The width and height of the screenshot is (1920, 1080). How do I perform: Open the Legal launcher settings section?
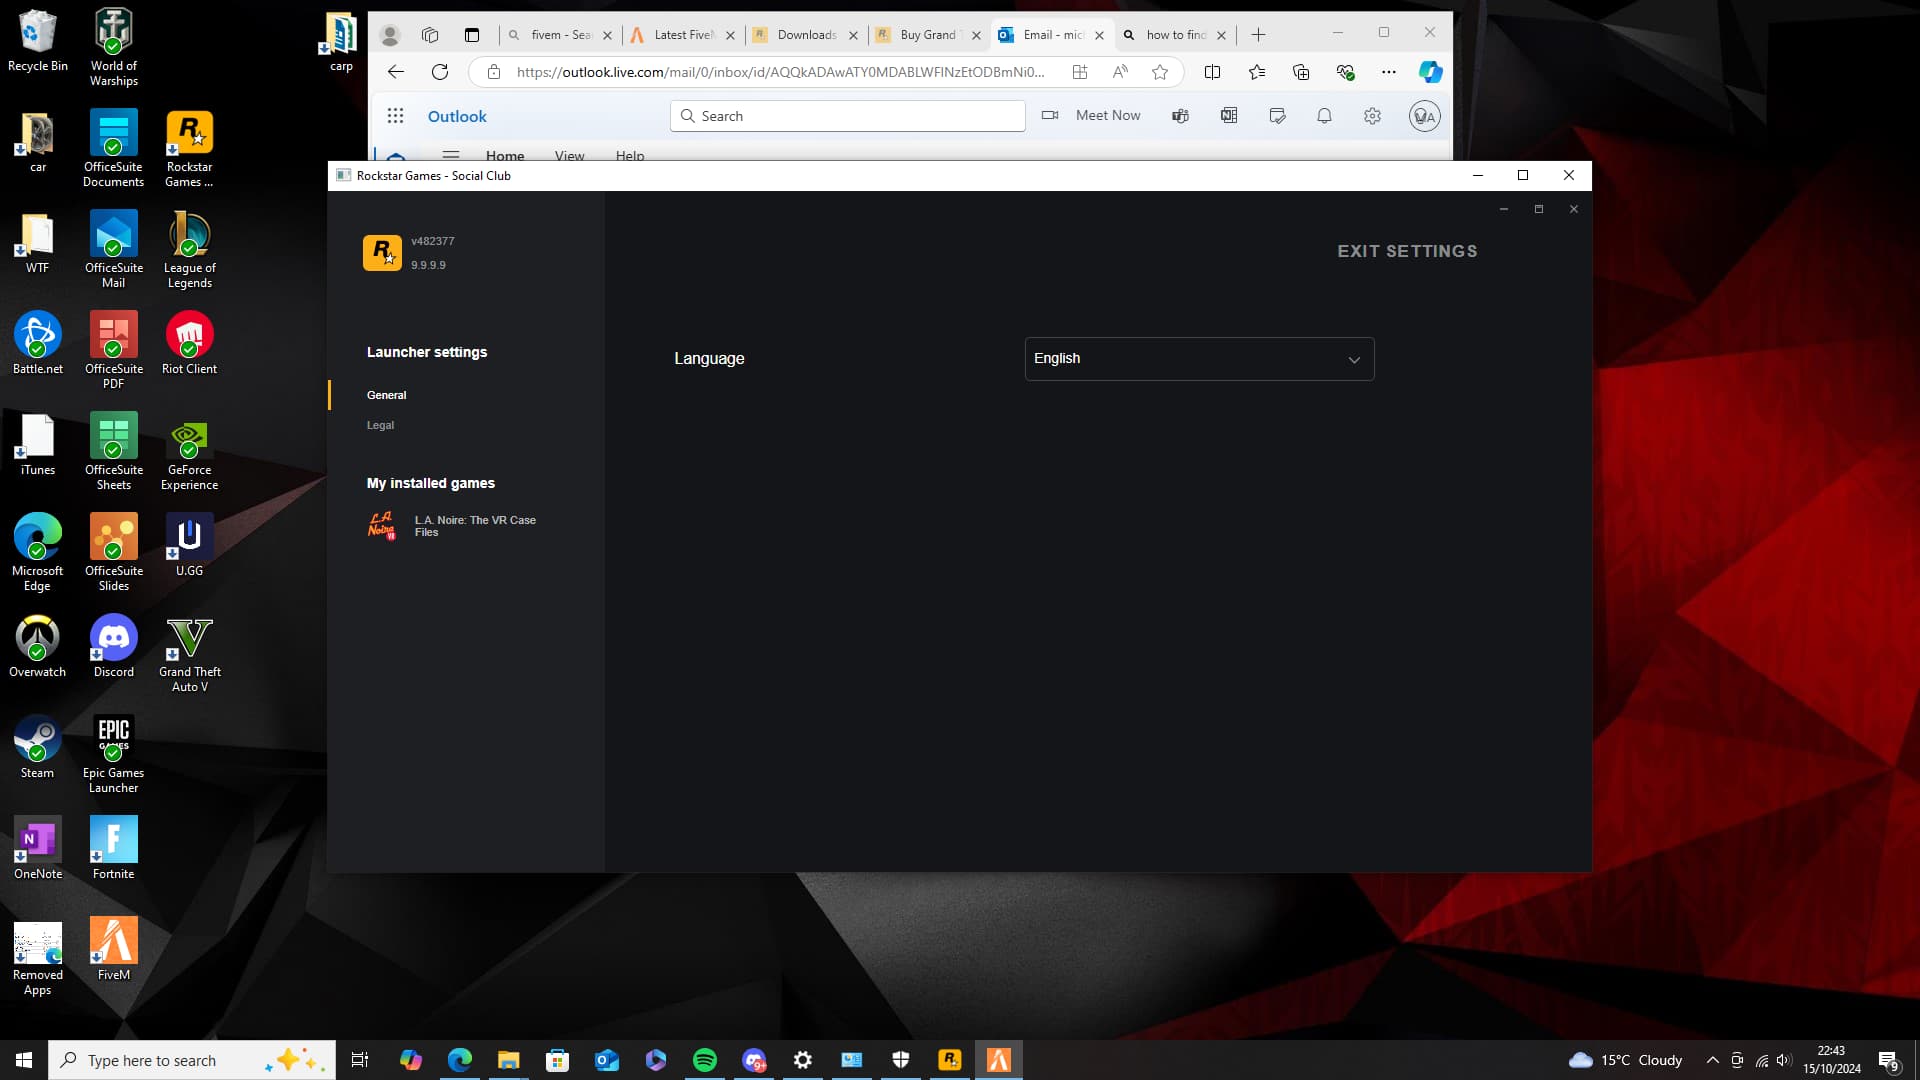pyautogui.click(x=380, y=425)
